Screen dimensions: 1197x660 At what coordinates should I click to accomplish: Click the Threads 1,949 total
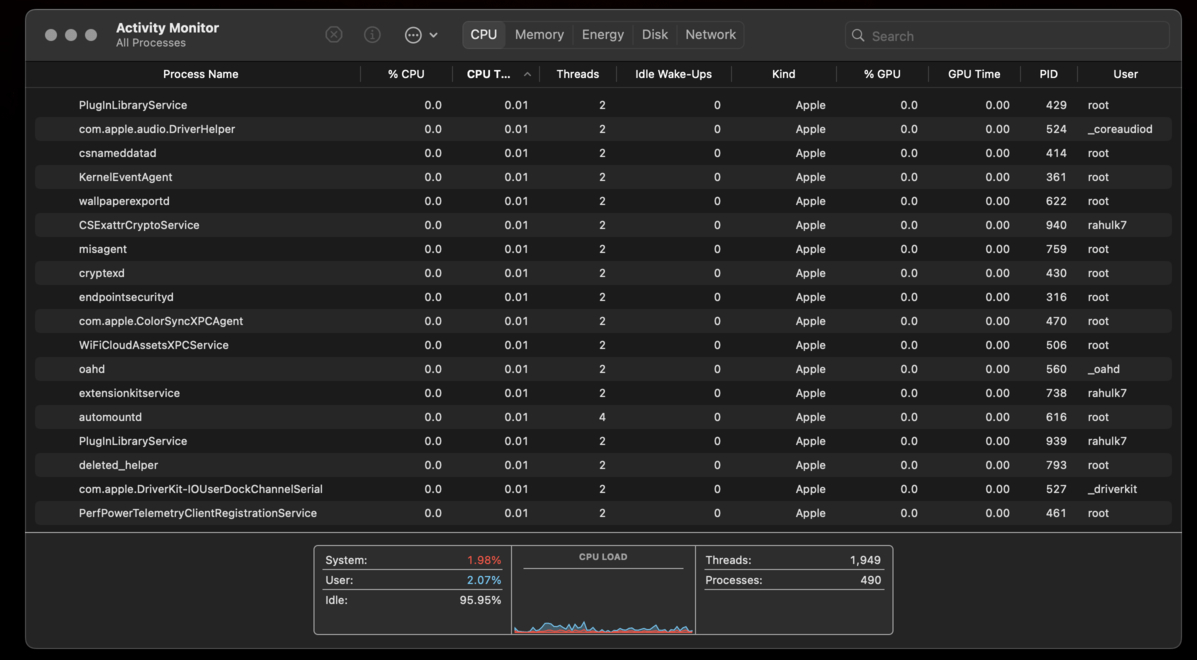[865, 561]
